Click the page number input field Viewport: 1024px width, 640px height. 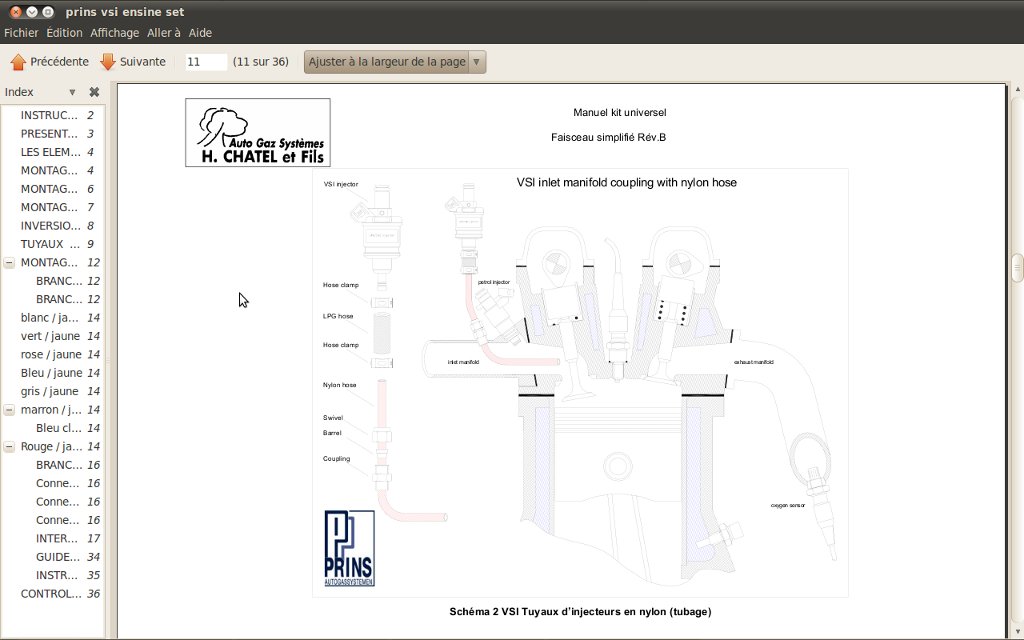pyautogui.click(x=206, y=62)
